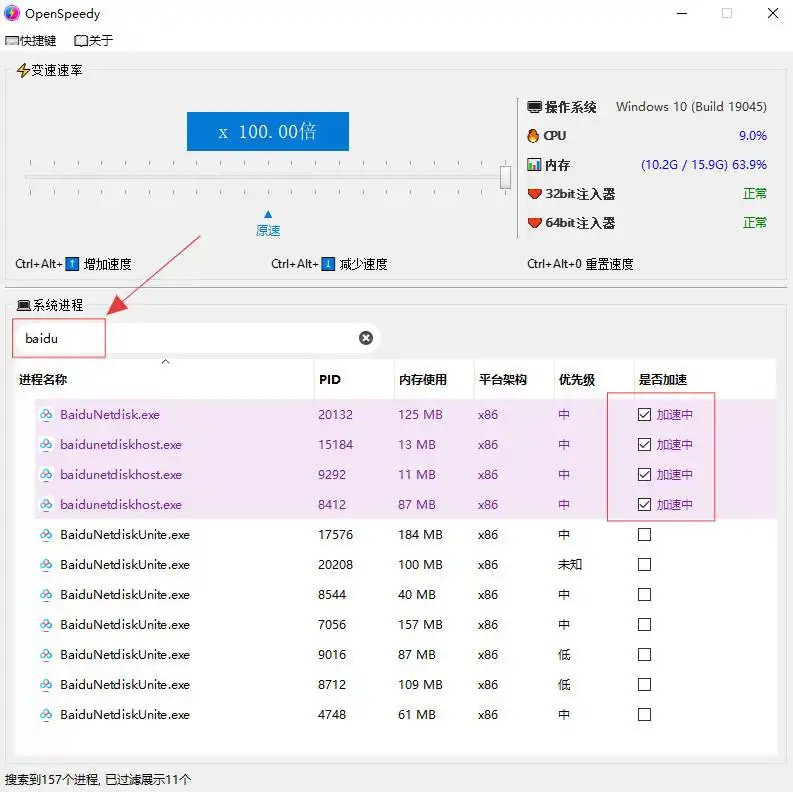Uncheck acceleration for baidunetdiskhost.exe PID 9292
The image size is (793, 792).
point(644,474)
